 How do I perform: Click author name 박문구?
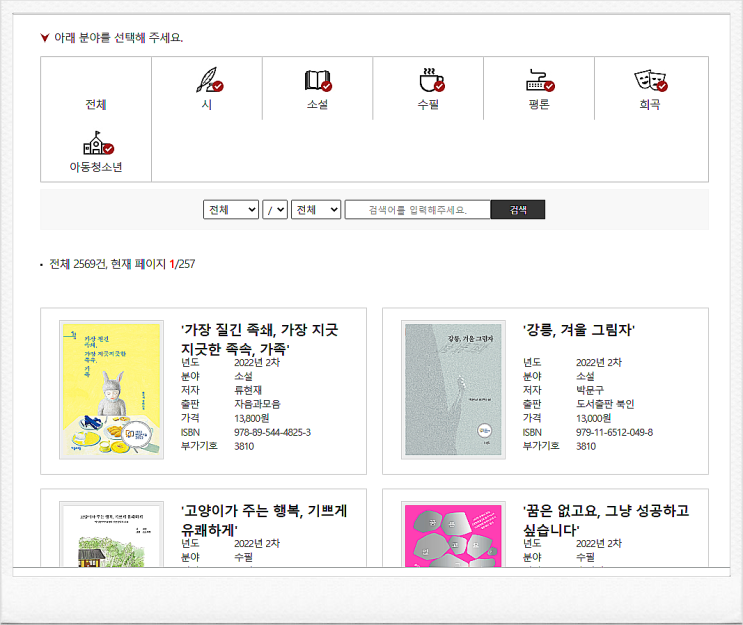(590, 390)
